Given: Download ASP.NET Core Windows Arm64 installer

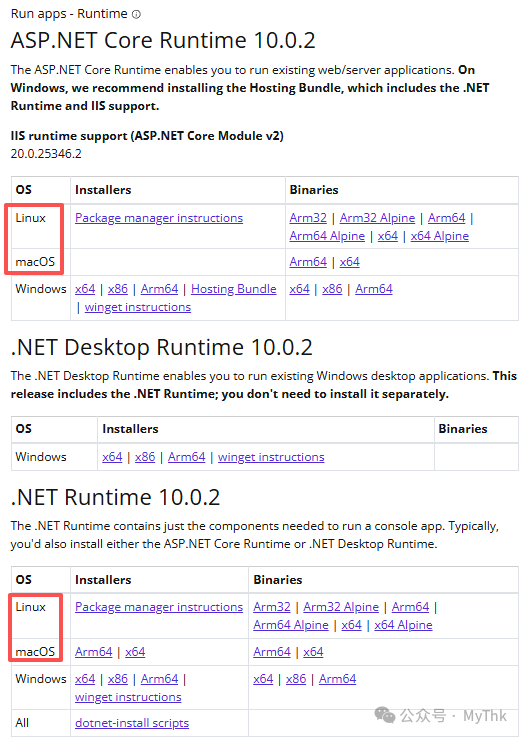Looking at the screenshot, I should [x=159, y=289].
